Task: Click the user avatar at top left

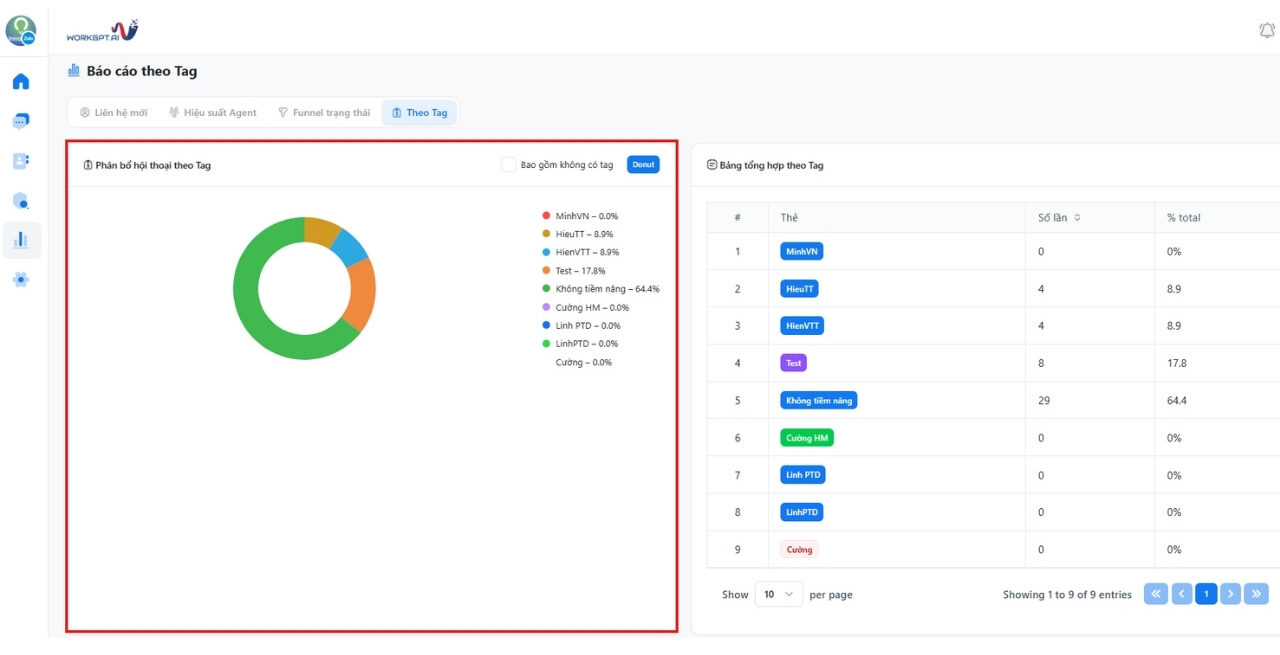Action: pyautogui.click(x=21, y=31)
